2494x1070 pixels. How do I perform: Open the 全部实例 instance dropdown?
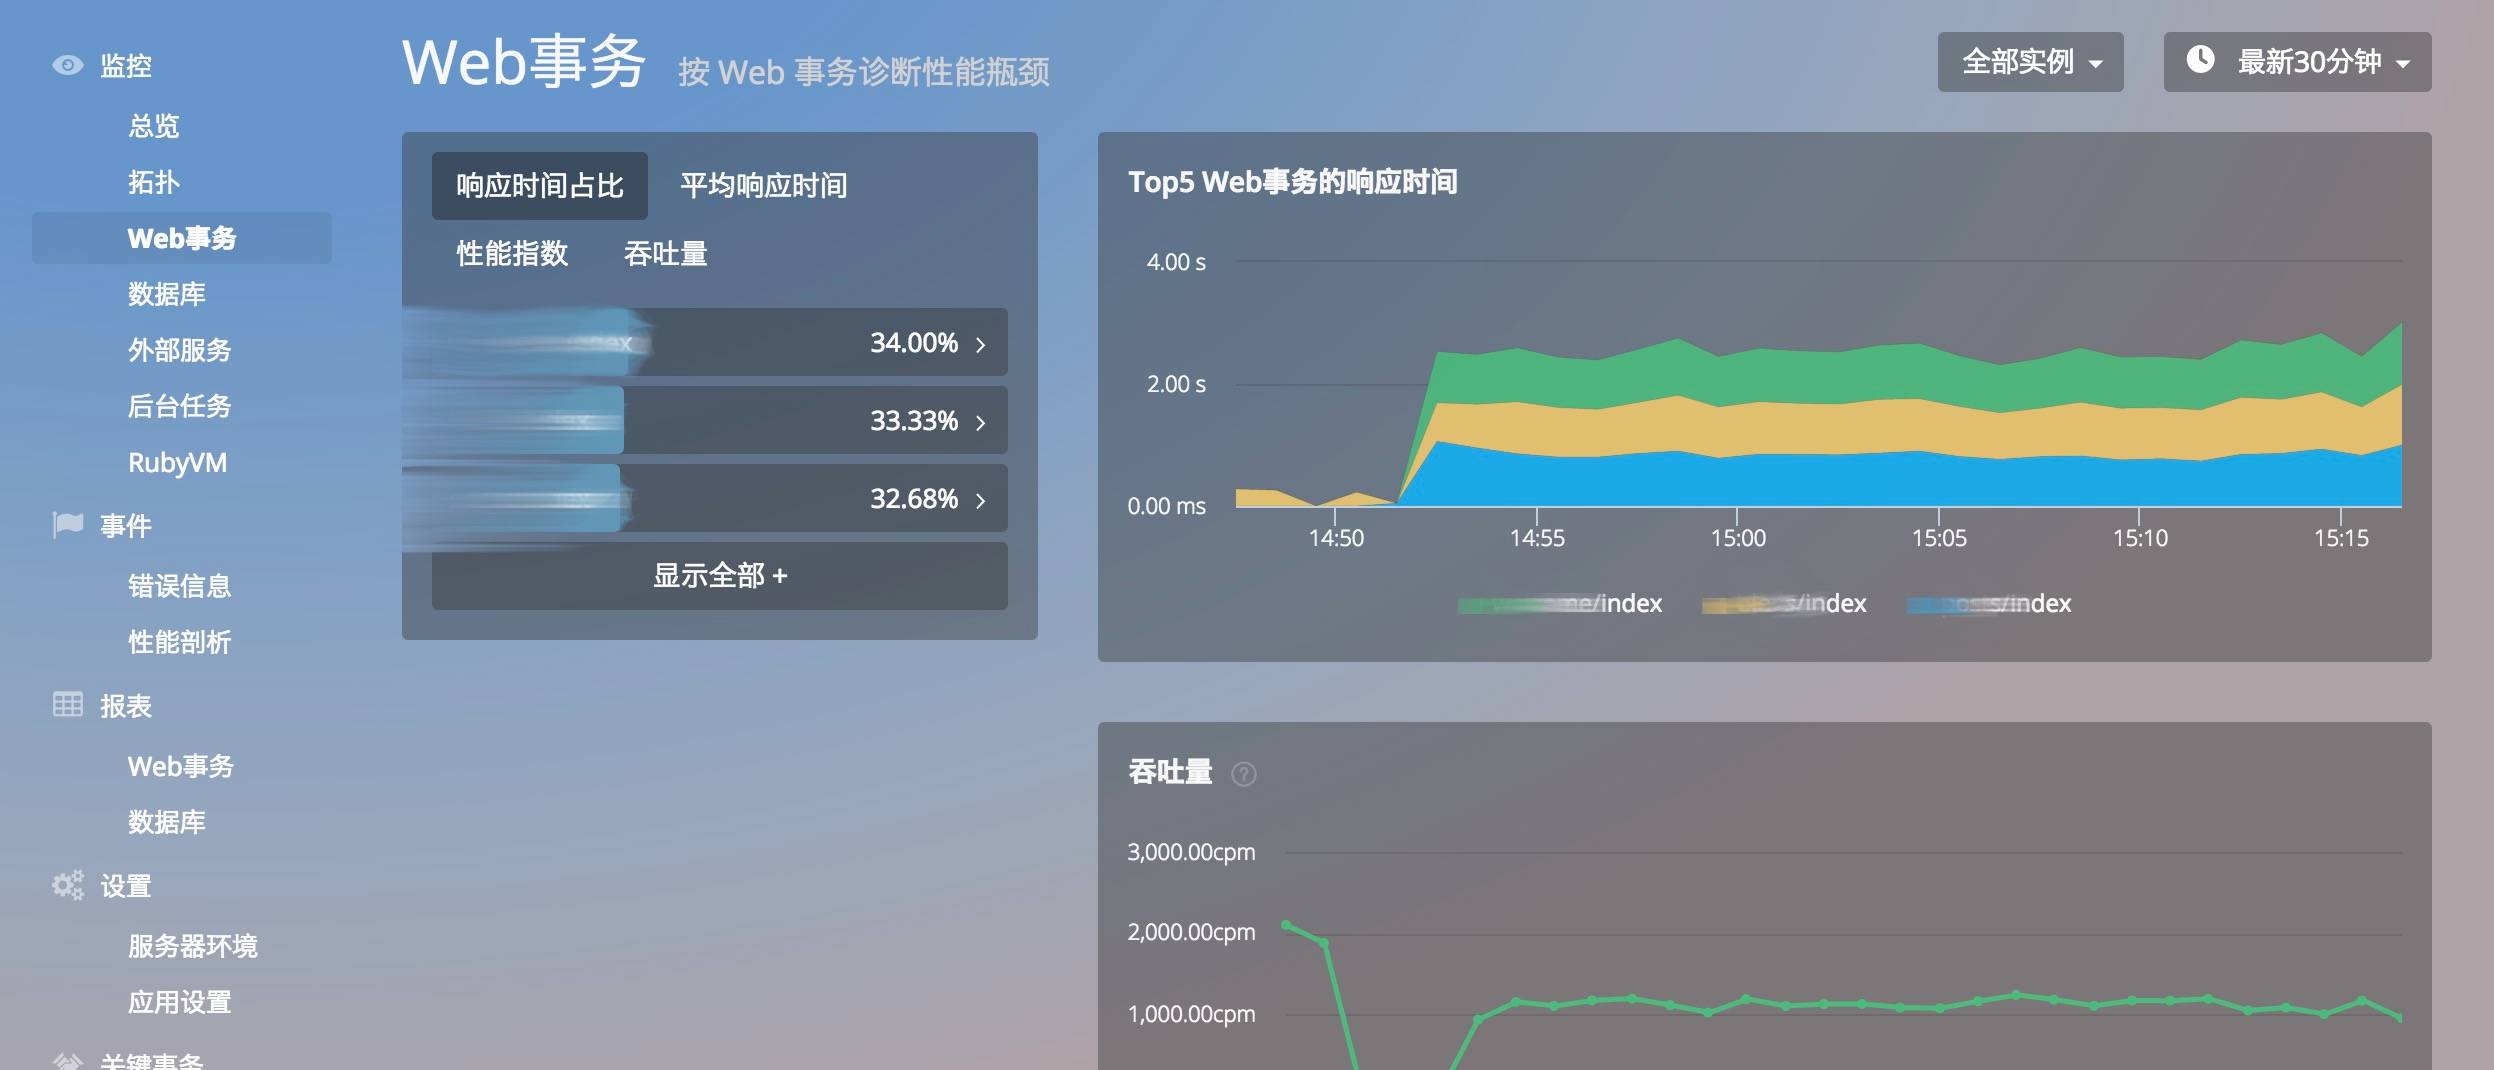(2030, 62)
